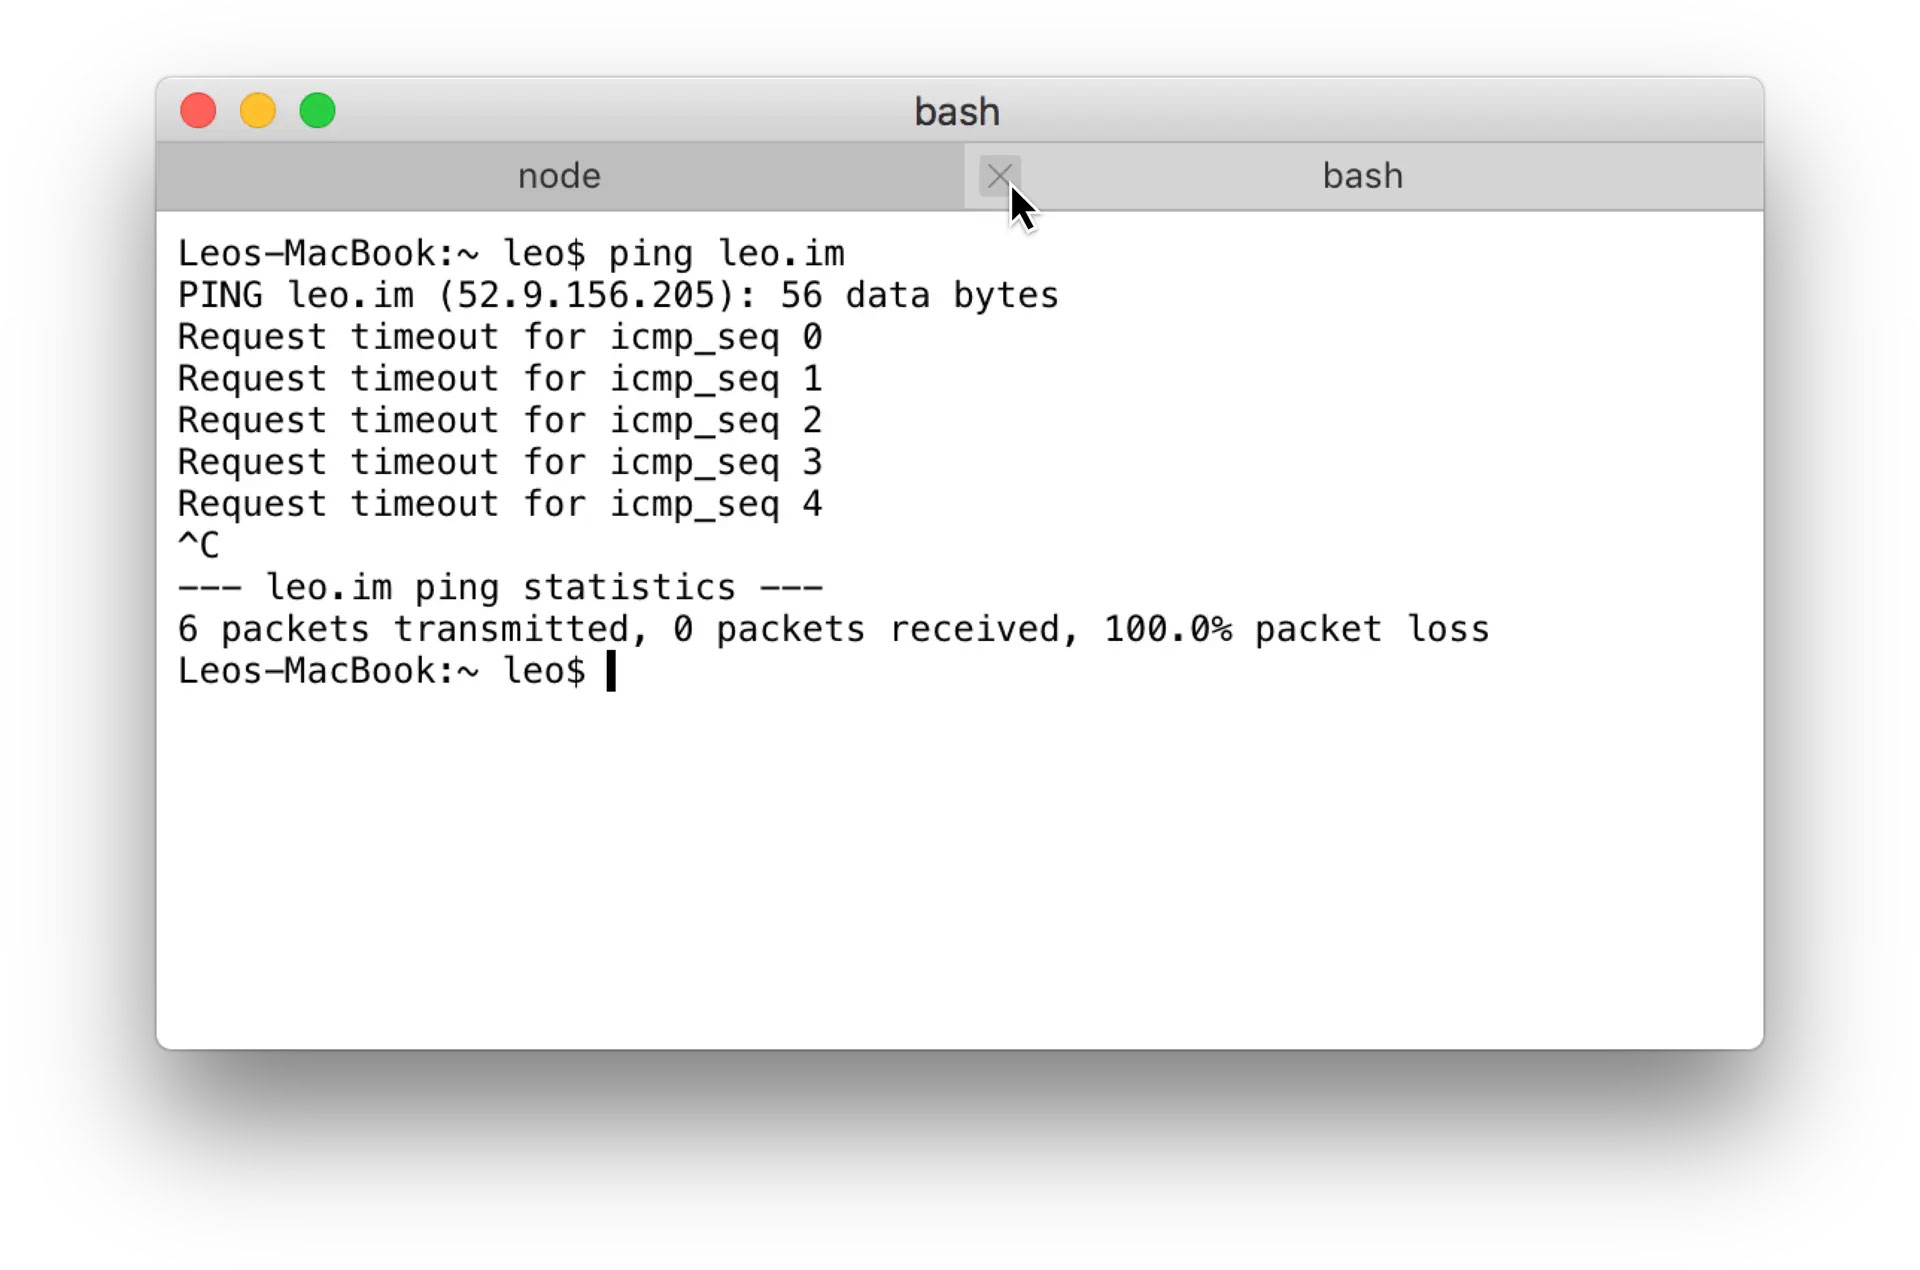Click the ^C interrupt text
Screen dimensions: 1920x1270
198,546
